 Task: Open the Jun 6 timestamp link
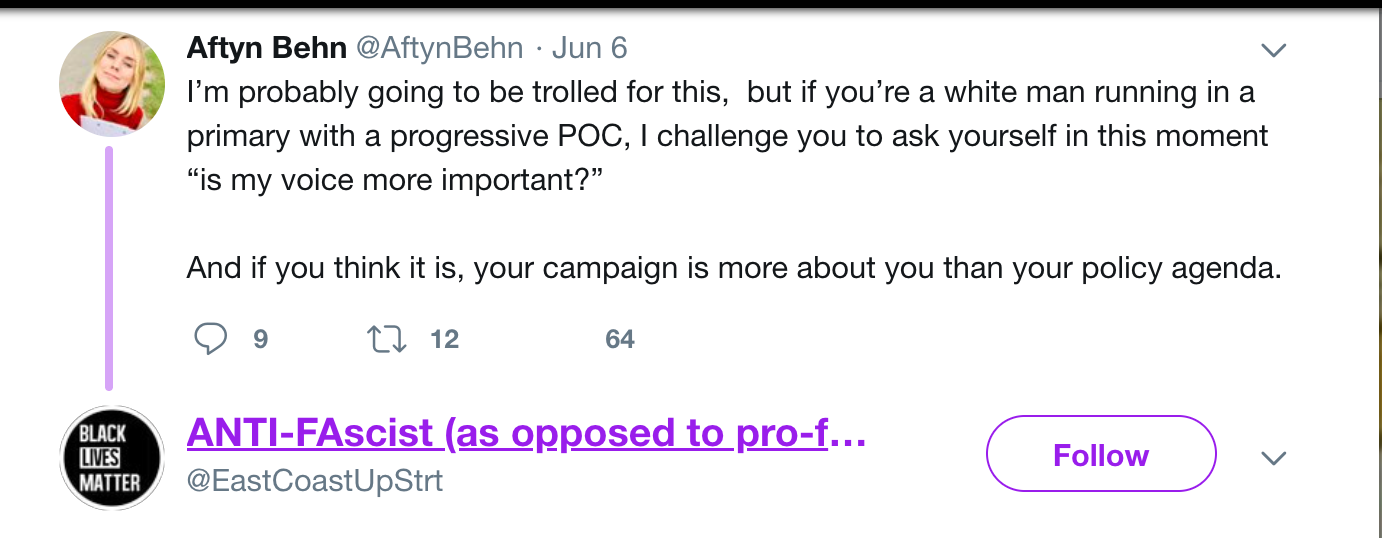tap(590, 48)
